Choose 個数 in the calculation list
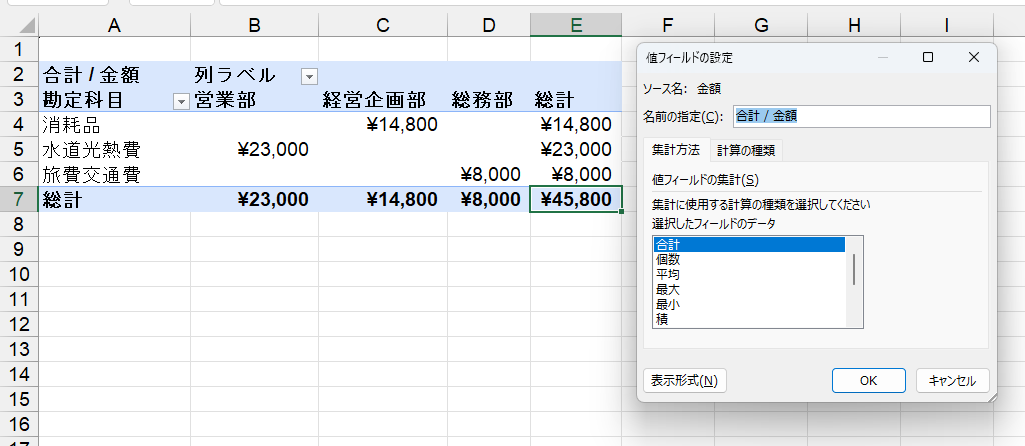Screen dimensions: 1025x446 tap(668, 259)
